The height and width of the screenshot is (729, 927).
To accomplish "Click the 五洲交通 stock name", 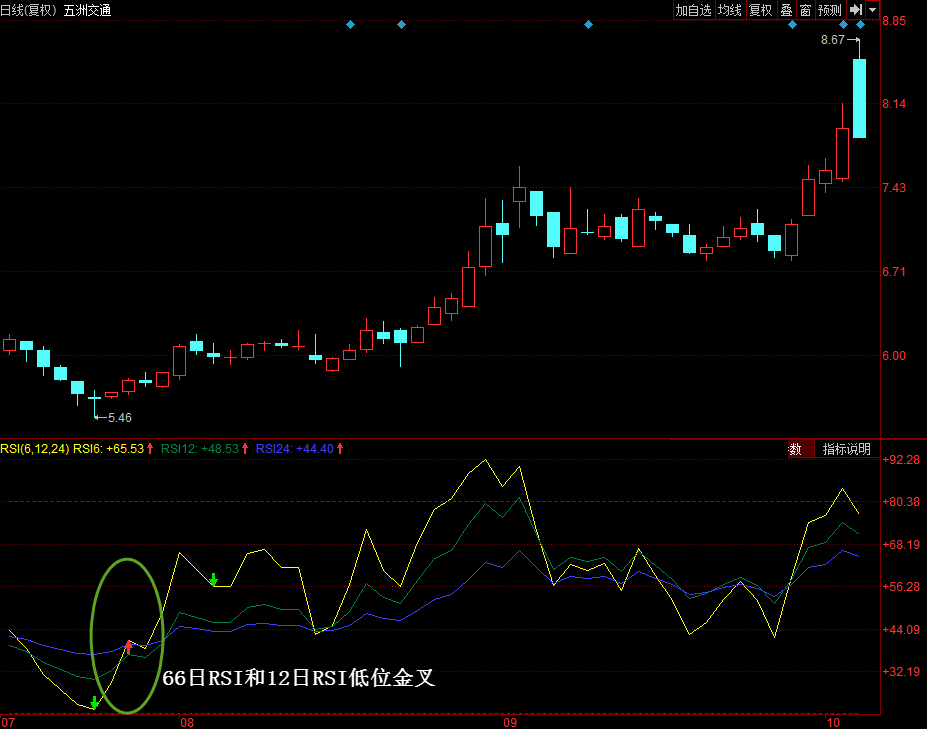I will [x=88, y=10].
